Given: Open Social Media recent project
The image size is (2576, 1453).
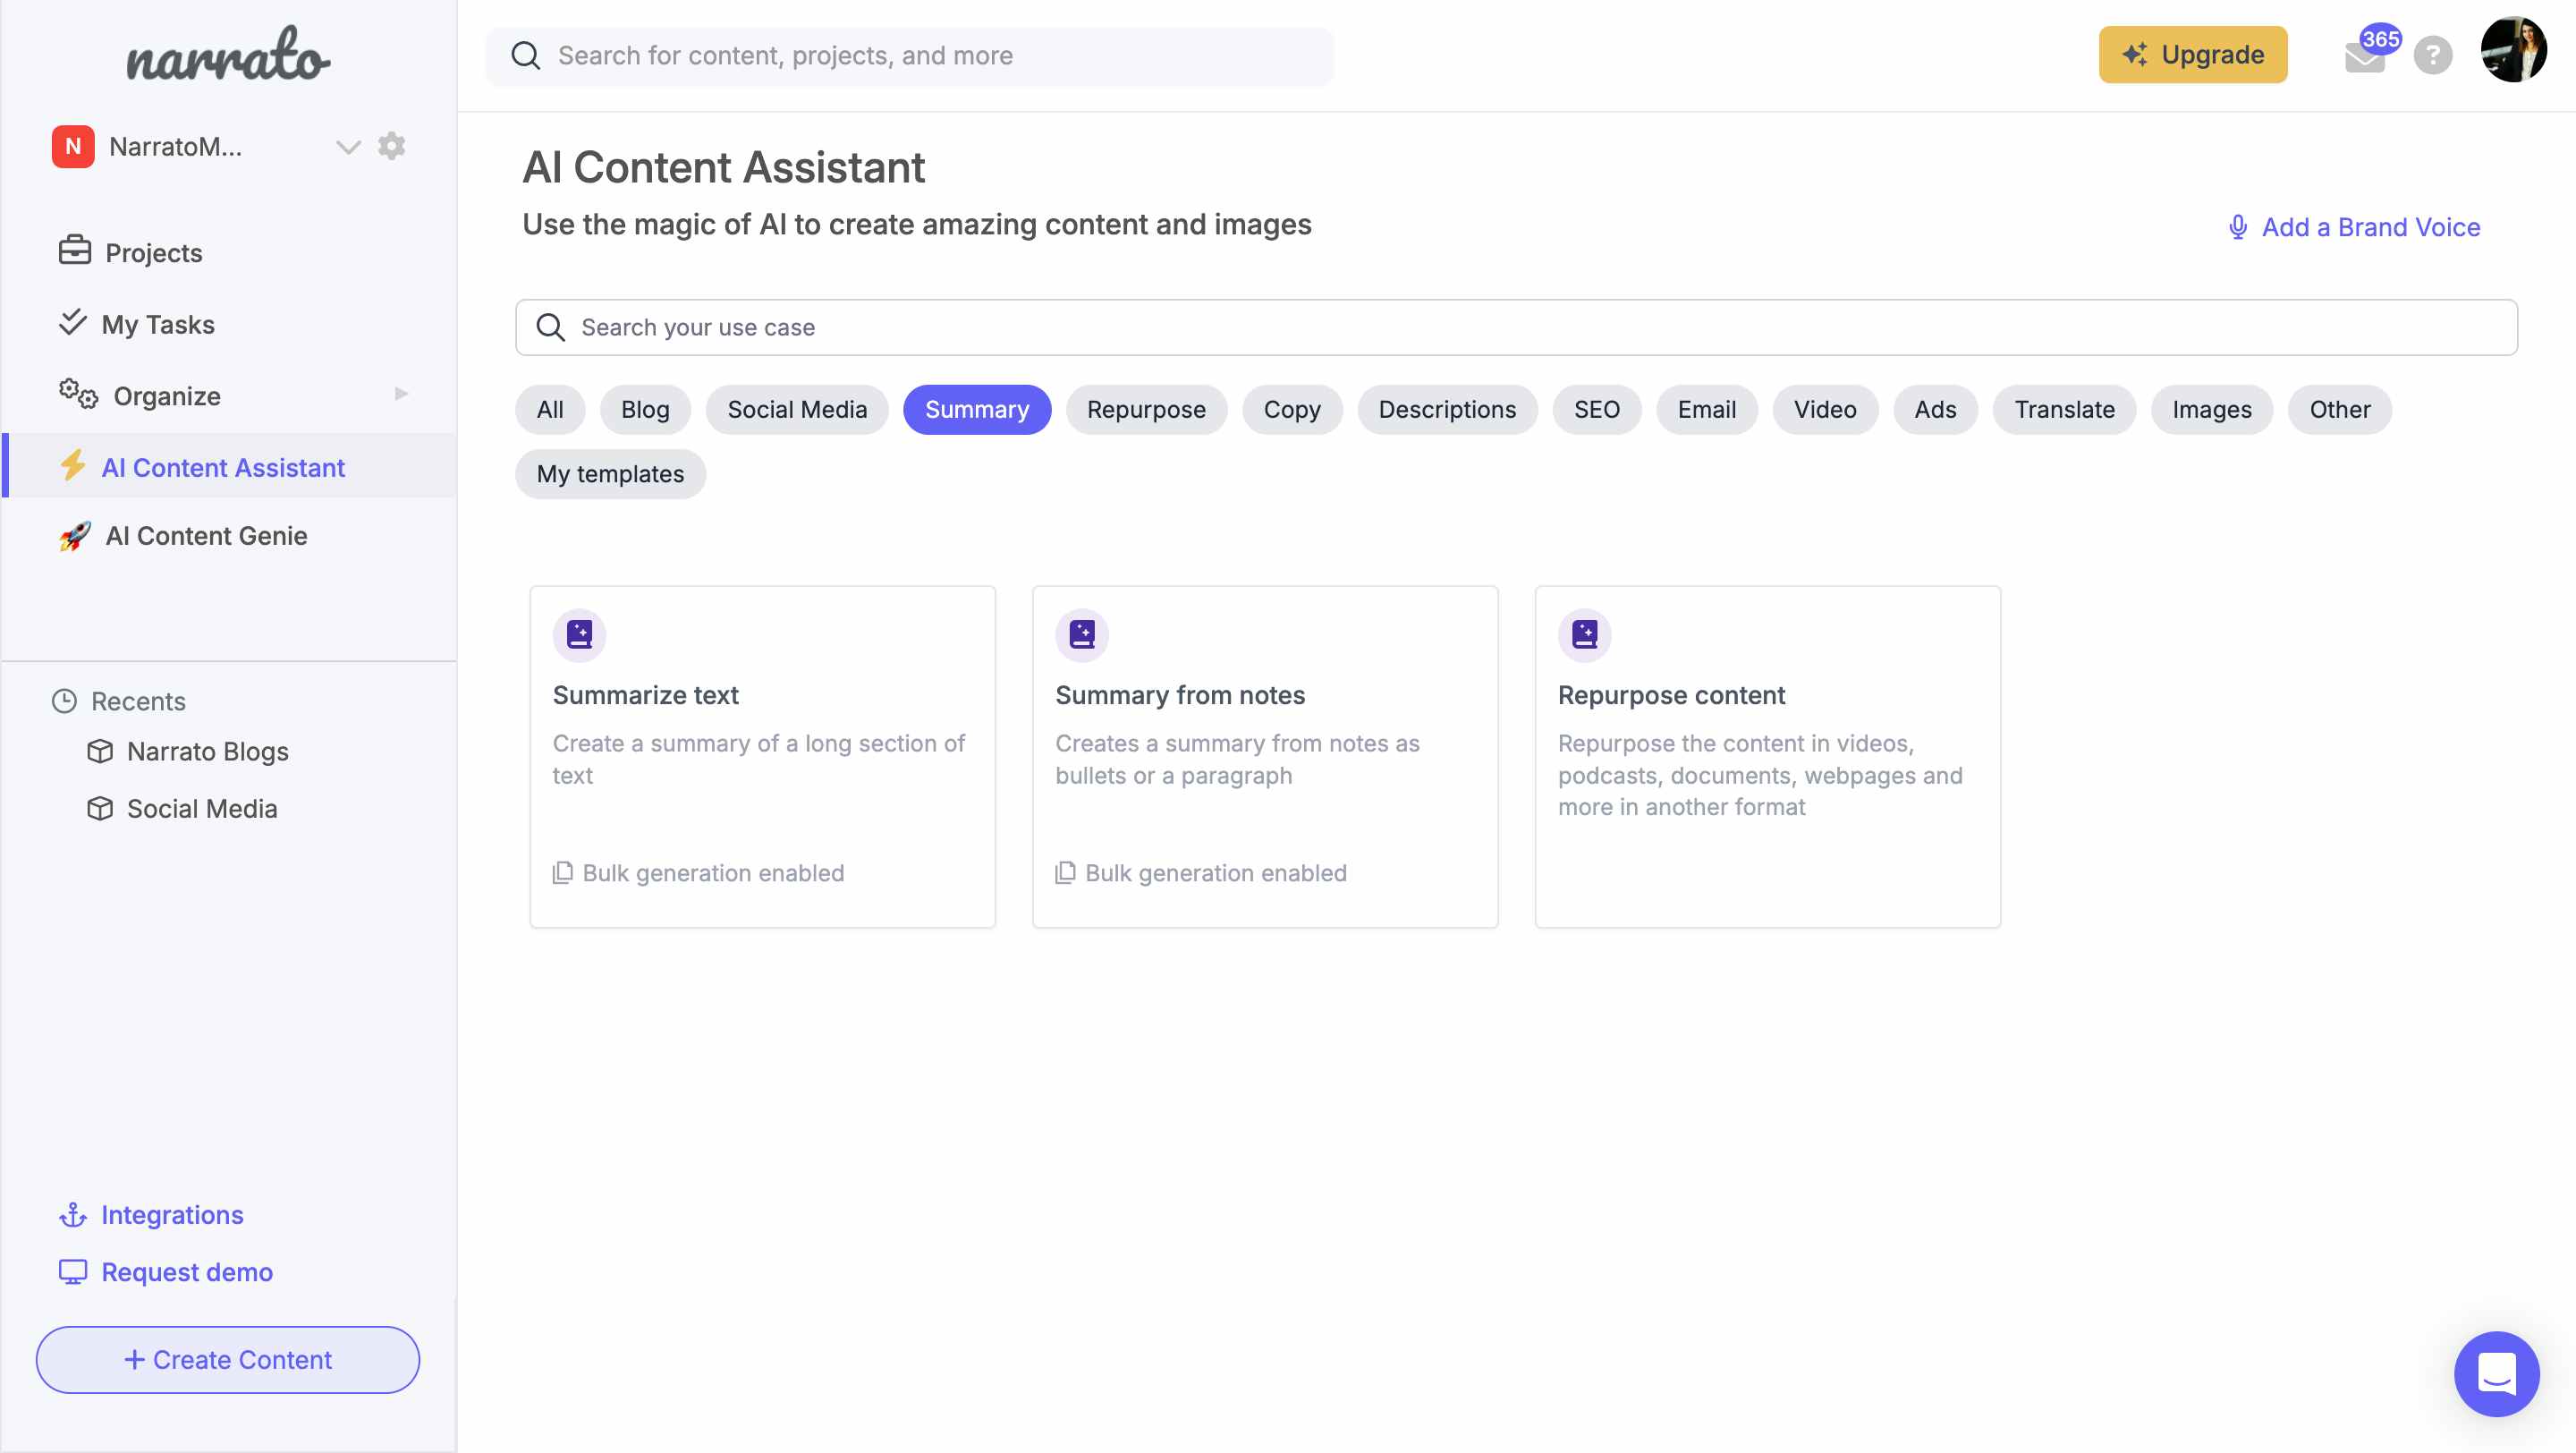Looking at the screenshot, I should [x=202, y=808].
